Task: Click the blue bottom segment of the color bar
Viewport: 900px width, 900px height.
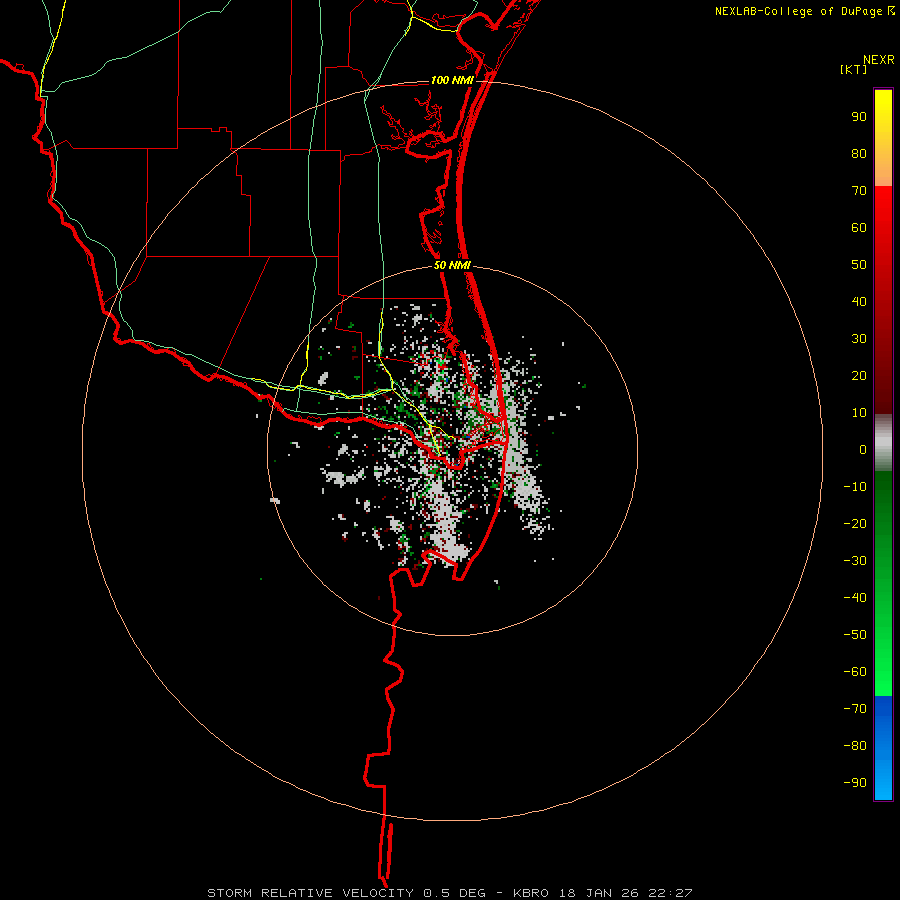Action: pos(883,748)
